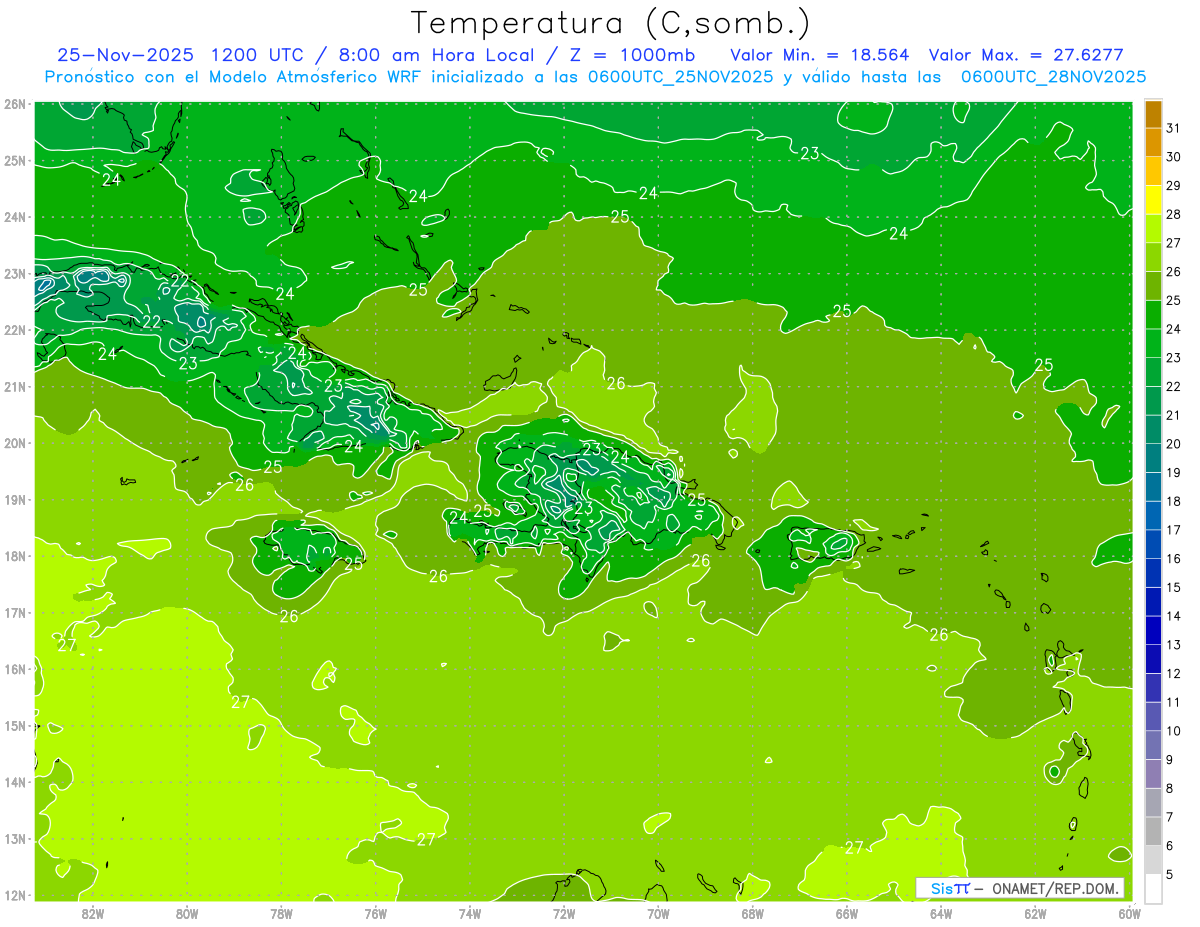1200x927 pixels.
Task: Select the date text '25-Nov-2025 1200 UTC'
Action: pos(182,55)
